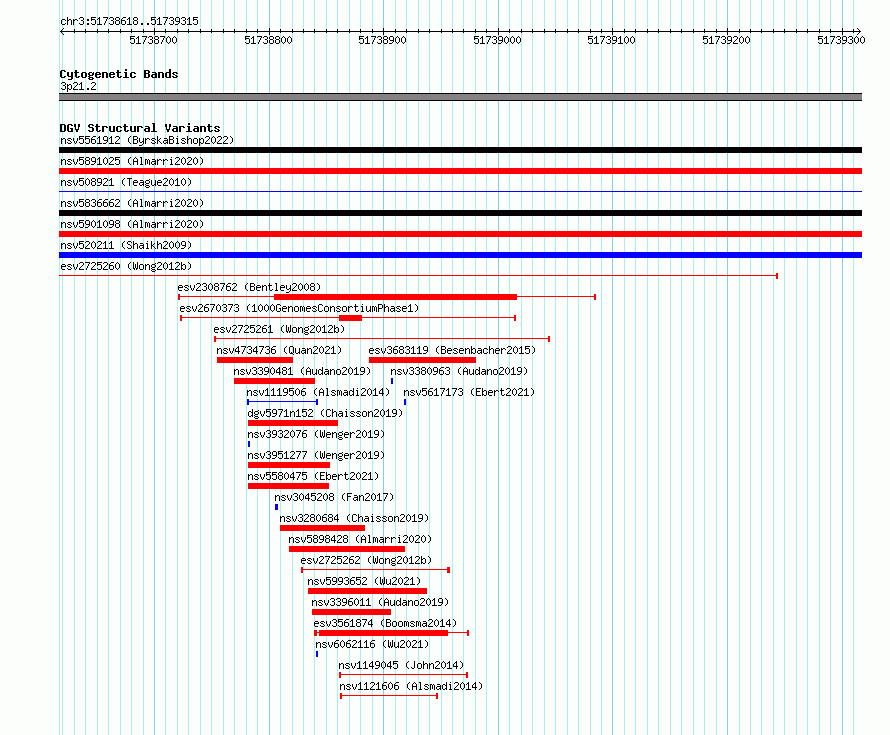Image resolution: width=890 pixels, height=735 pixels.
Task: Open variant nsv3045208 (Fan2017)
Action: 334,497
